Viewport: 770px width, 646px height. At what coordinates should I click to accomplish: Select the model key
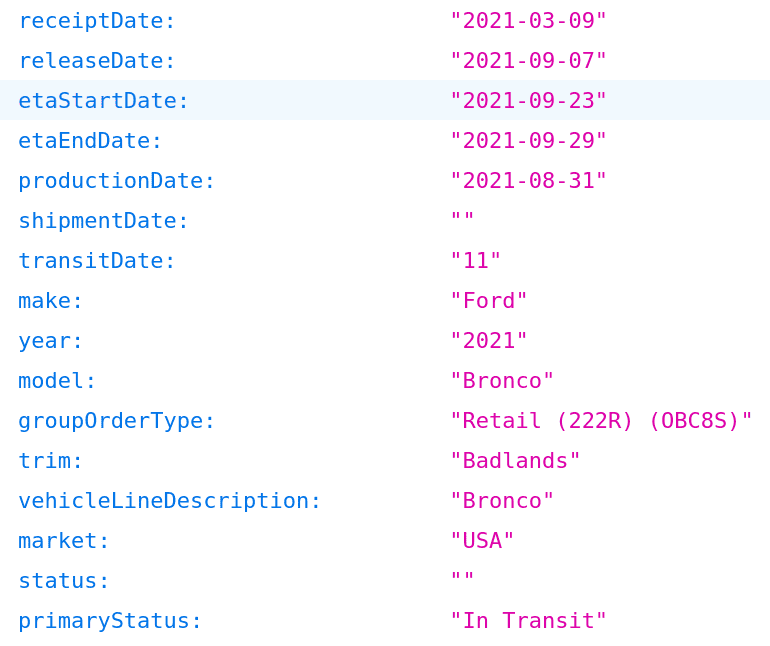pyautogui.click(x=57, y=381)
